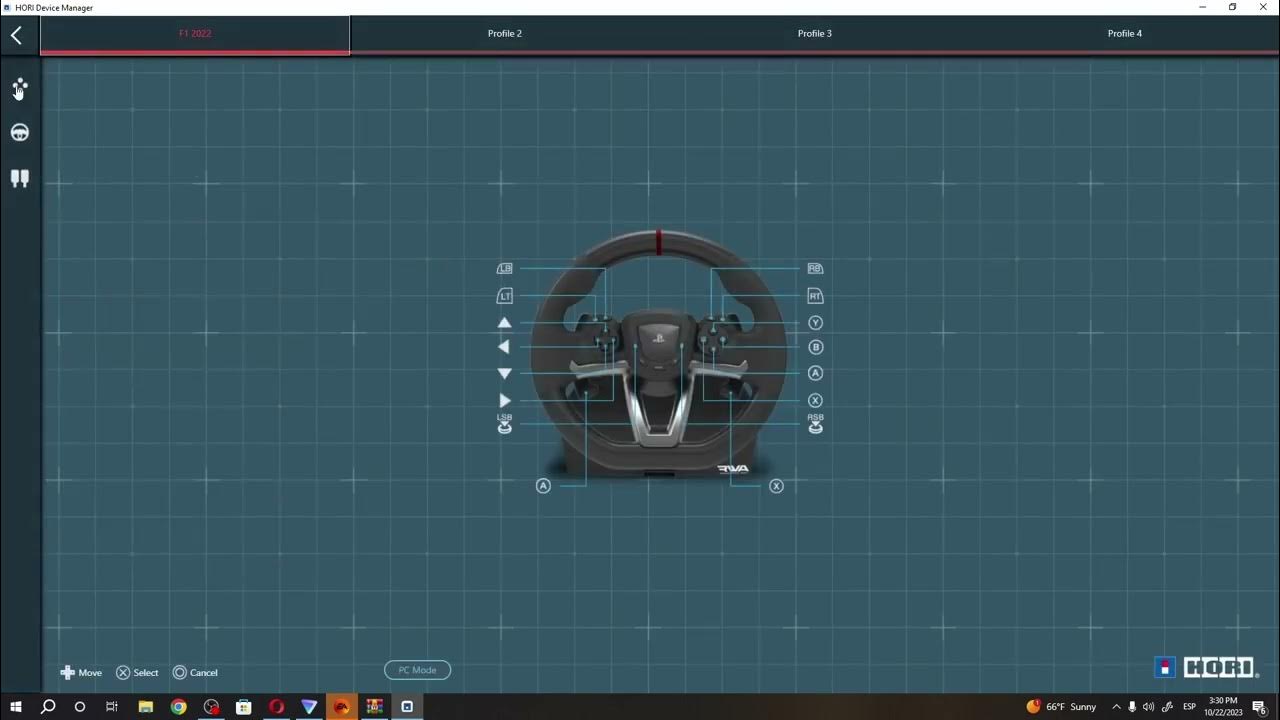Click the Select control hint at bottom
The width and height of the screenshot is (1280, 720).
click(138, 672)
